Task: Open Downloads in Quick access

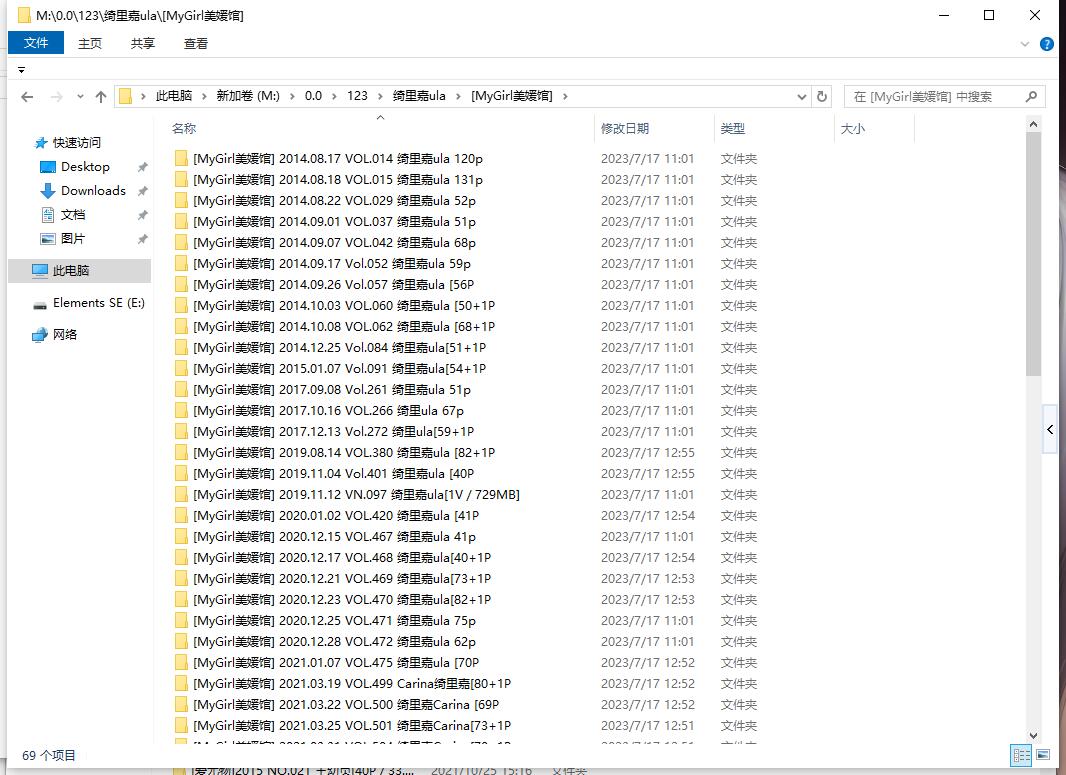Action: [x=93, y=191]
